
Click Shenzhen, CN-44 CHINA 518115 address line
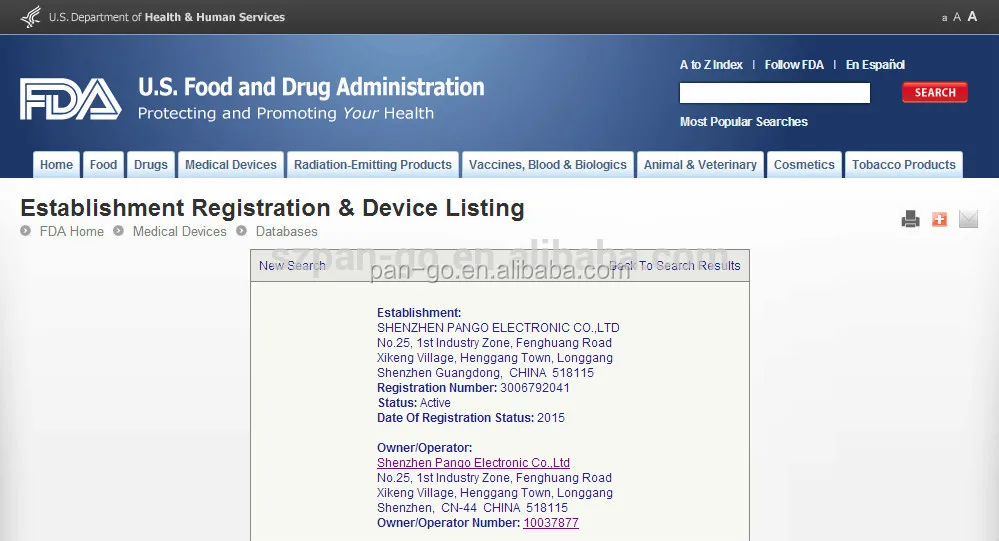point(472,508)
